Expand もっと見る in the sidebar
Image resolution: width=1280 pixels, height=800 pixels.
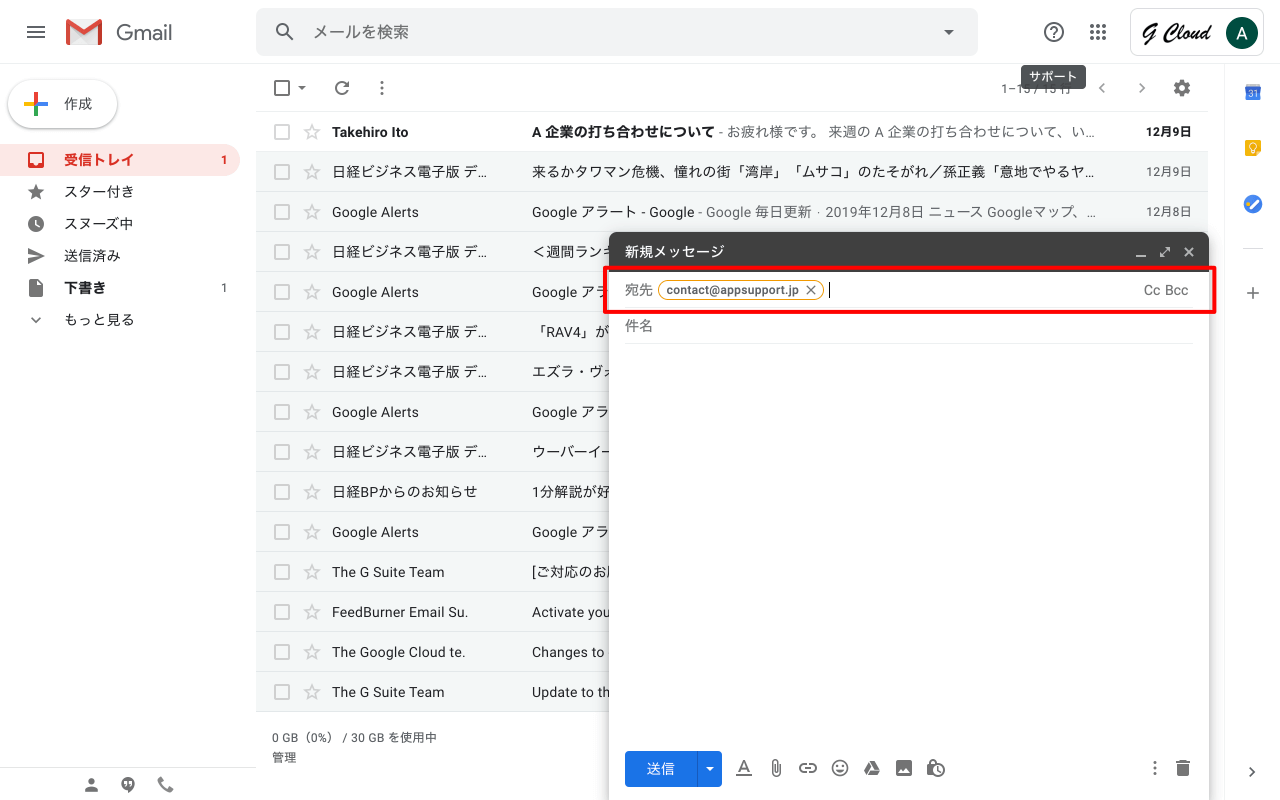pos(99,320)
